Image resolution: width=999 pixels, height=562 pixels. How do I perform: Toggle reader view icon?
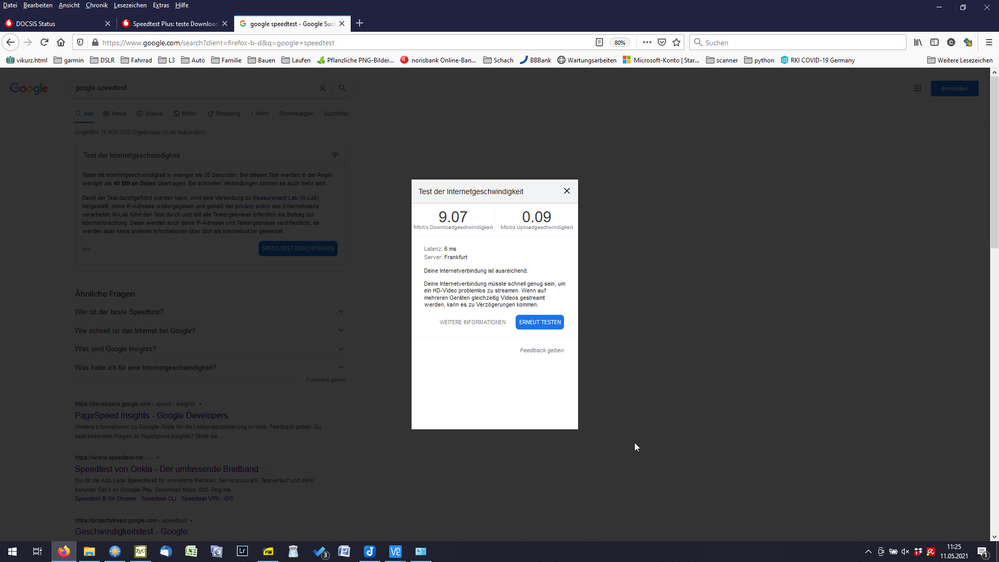tap(600, 43)
